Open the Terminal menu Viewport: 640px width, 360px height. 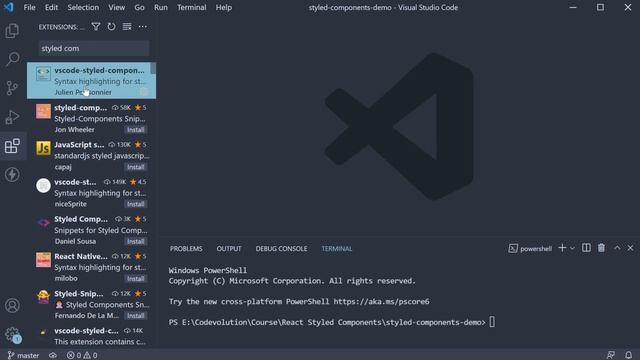click(191, 7)
